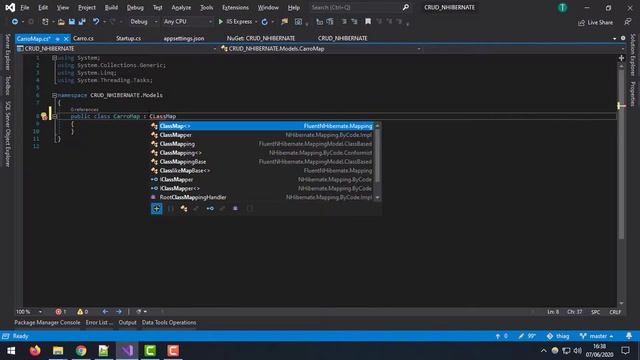Click the New Project toolbar icon
640x360 pixels.
[45, 22]
